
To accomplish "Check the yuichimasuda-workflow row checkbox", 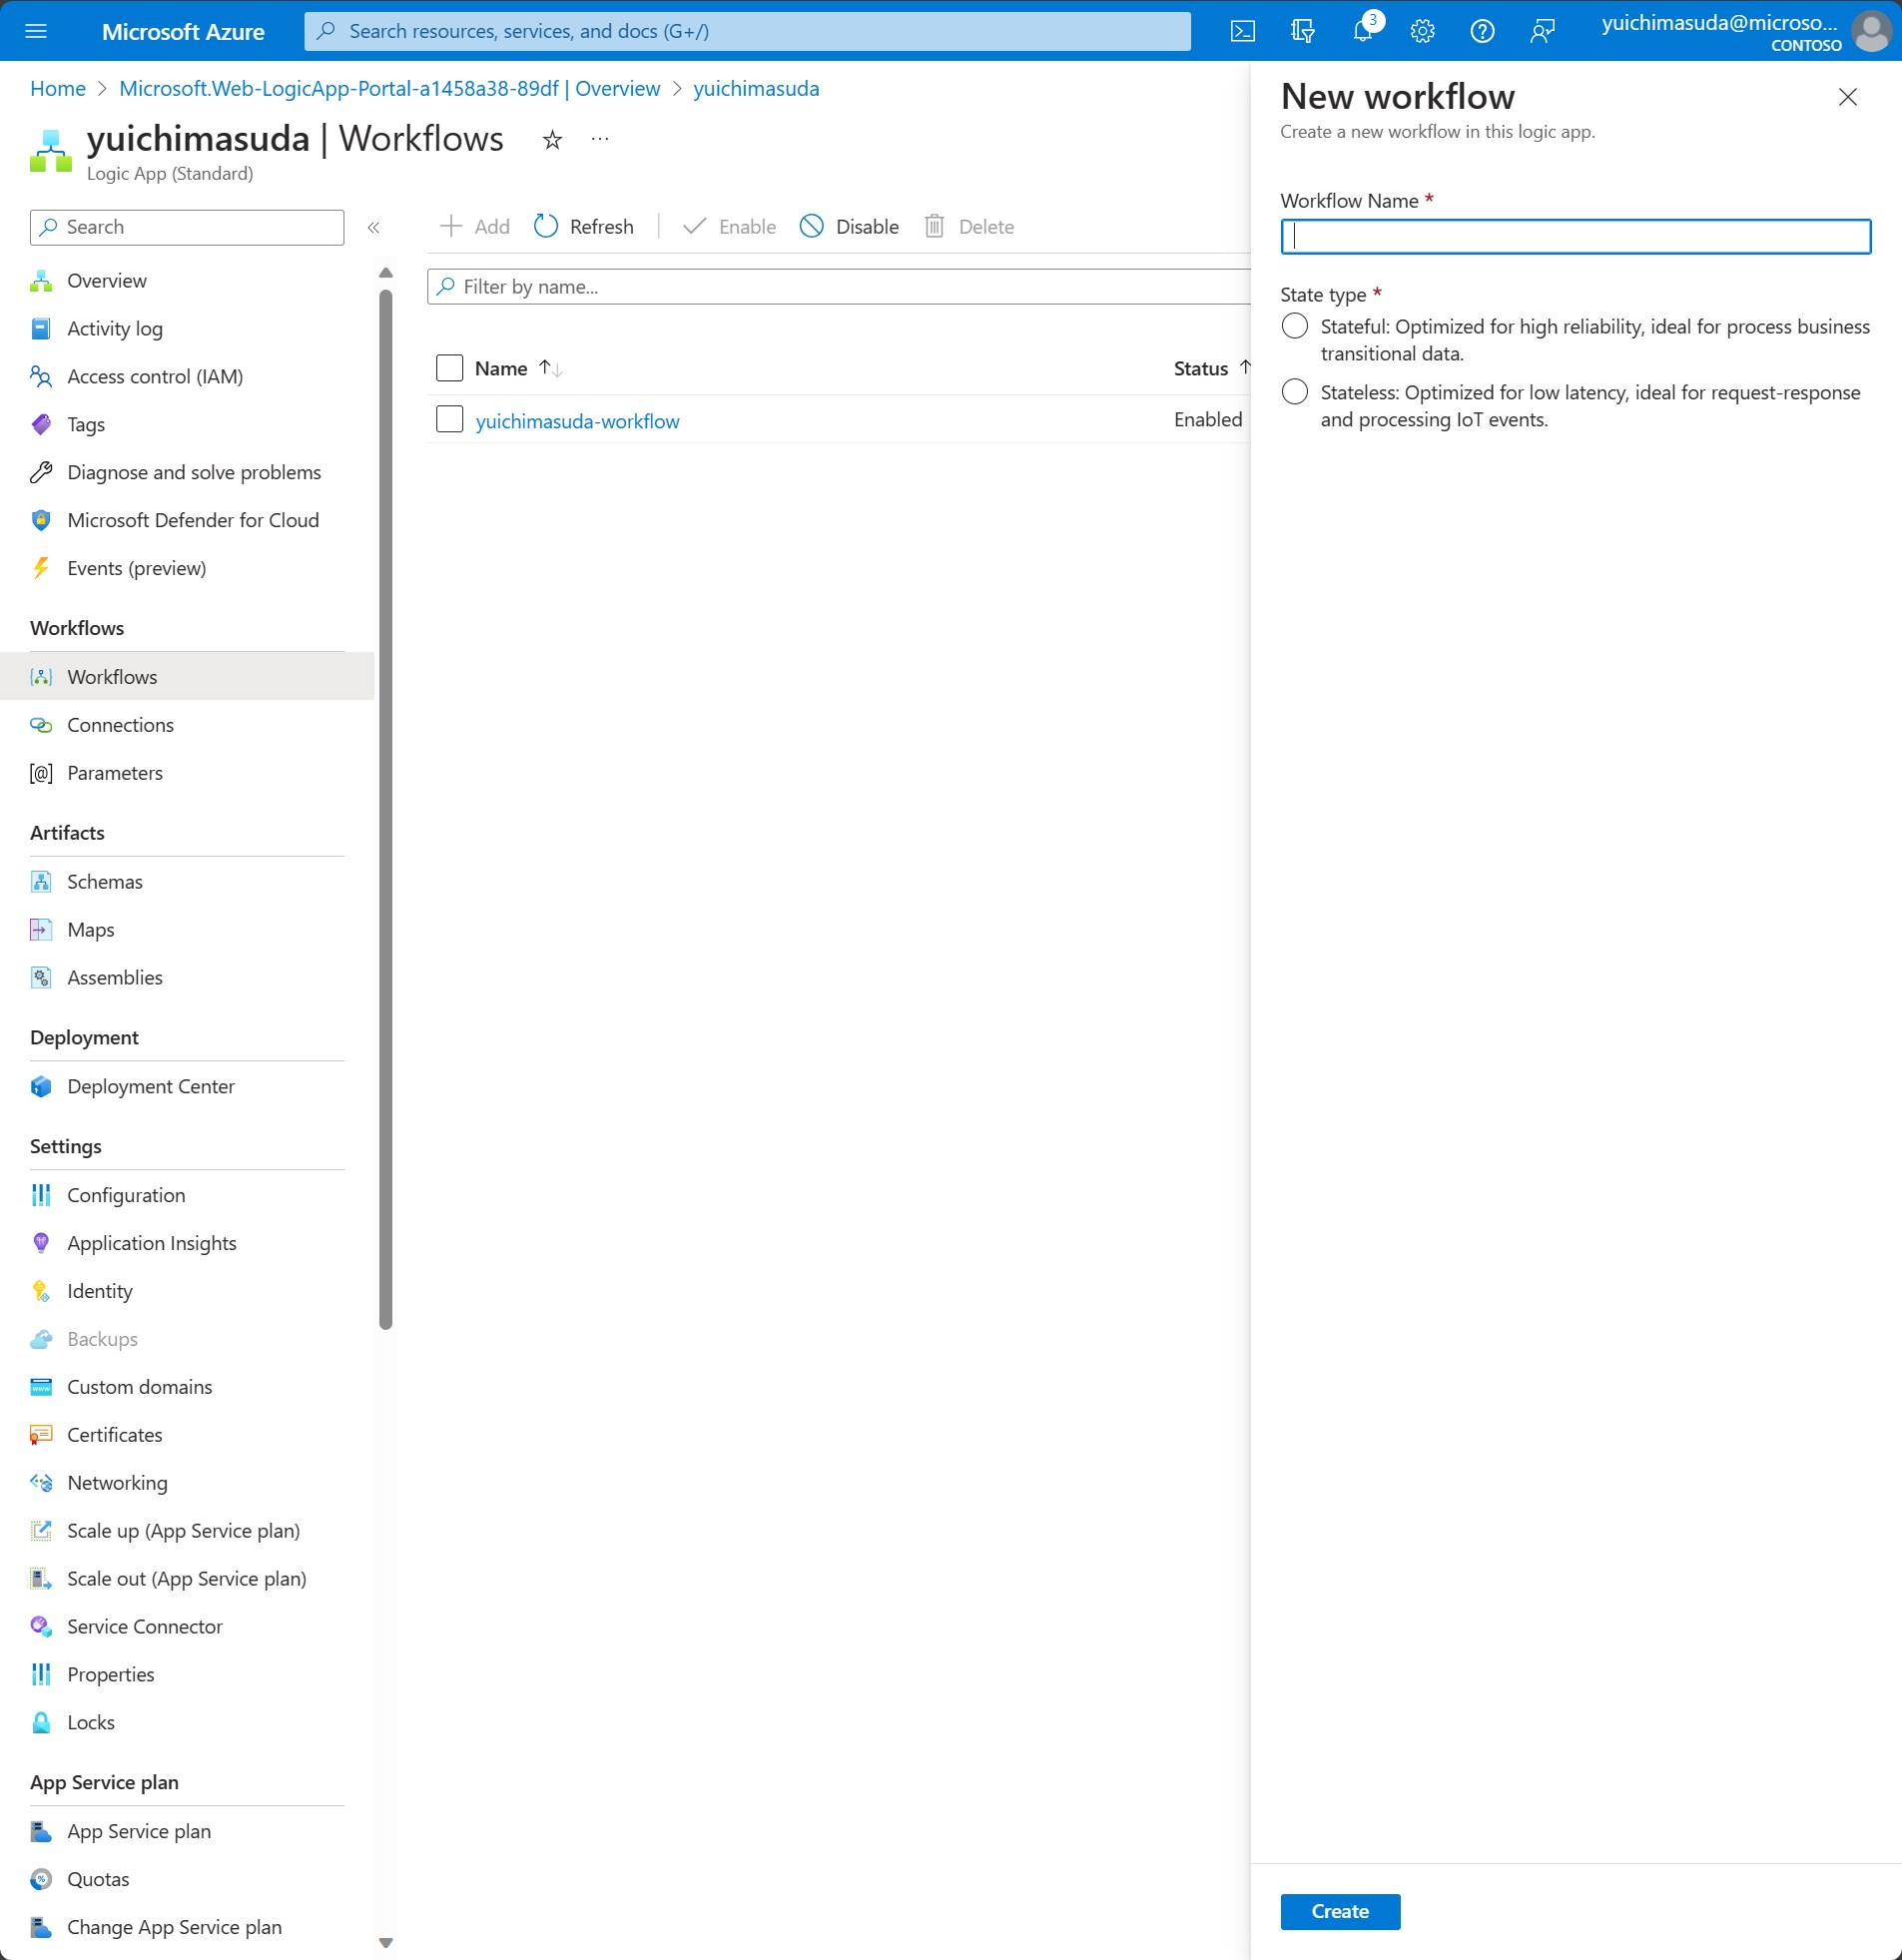I will [x=448, y=419].
